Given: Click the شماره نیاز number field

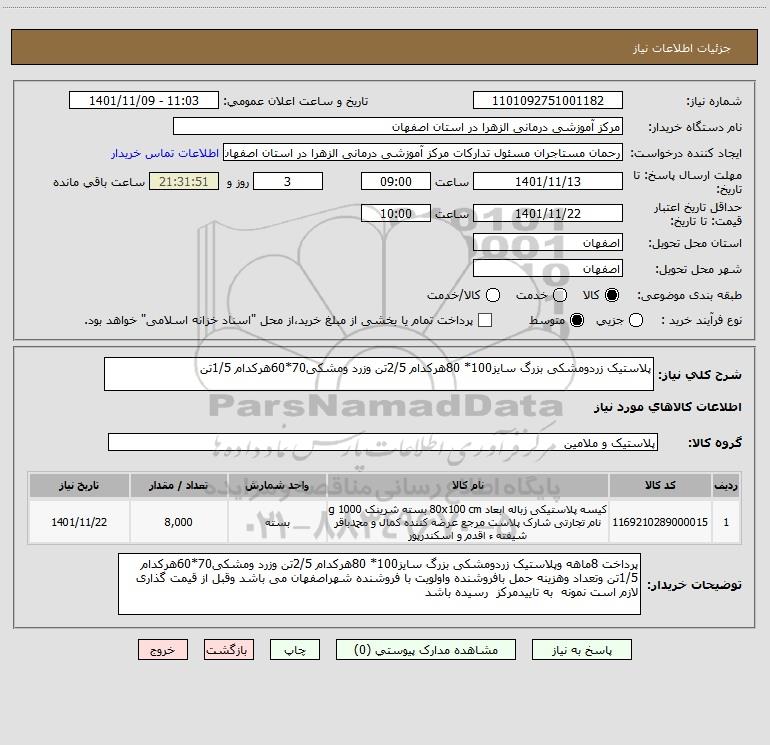Looking at the screenshot, I should tap(548, 100).
